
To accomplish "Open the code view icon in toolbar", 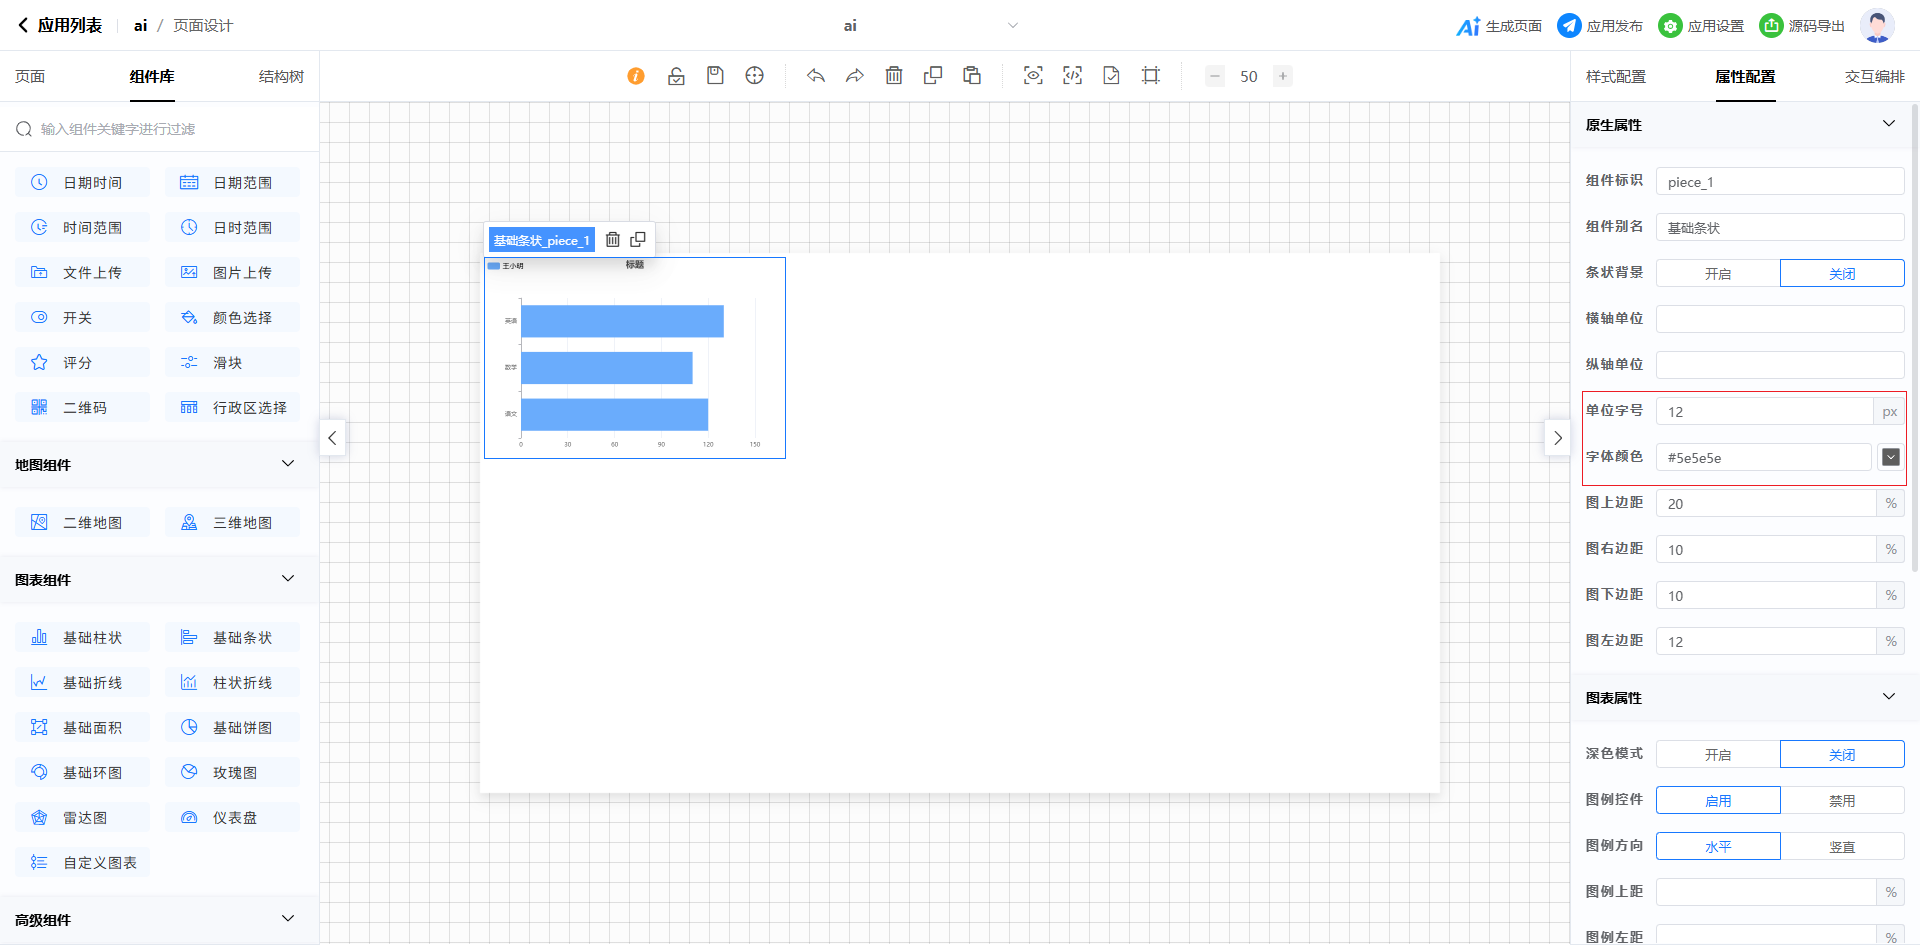I will click(x=1072, y=76).
